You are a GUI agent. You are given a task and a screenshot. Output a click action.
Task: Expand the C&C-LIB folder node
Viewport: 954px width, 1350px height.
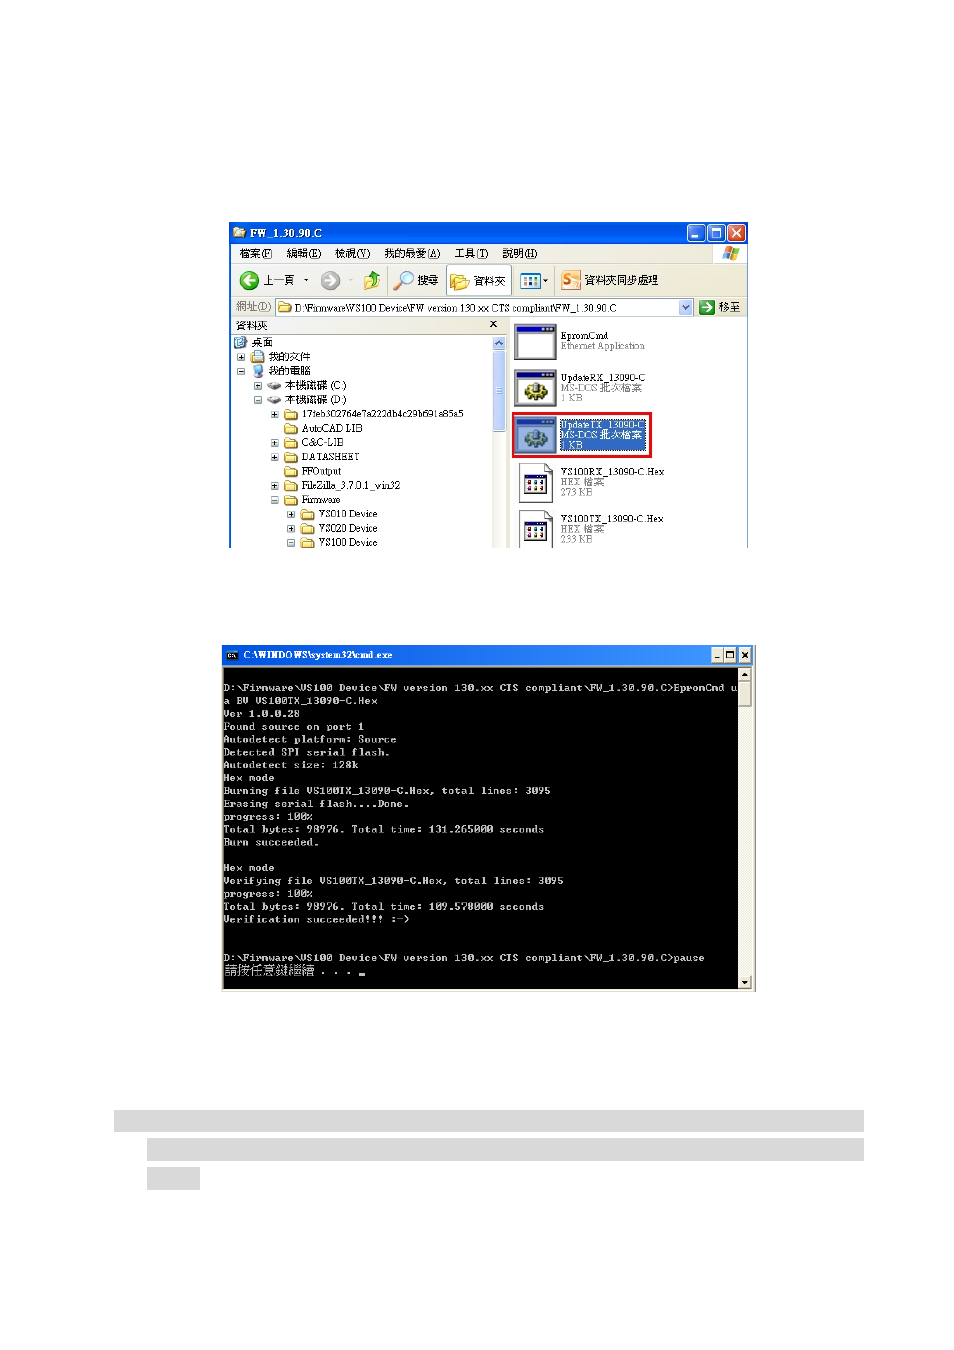(275, 443)
